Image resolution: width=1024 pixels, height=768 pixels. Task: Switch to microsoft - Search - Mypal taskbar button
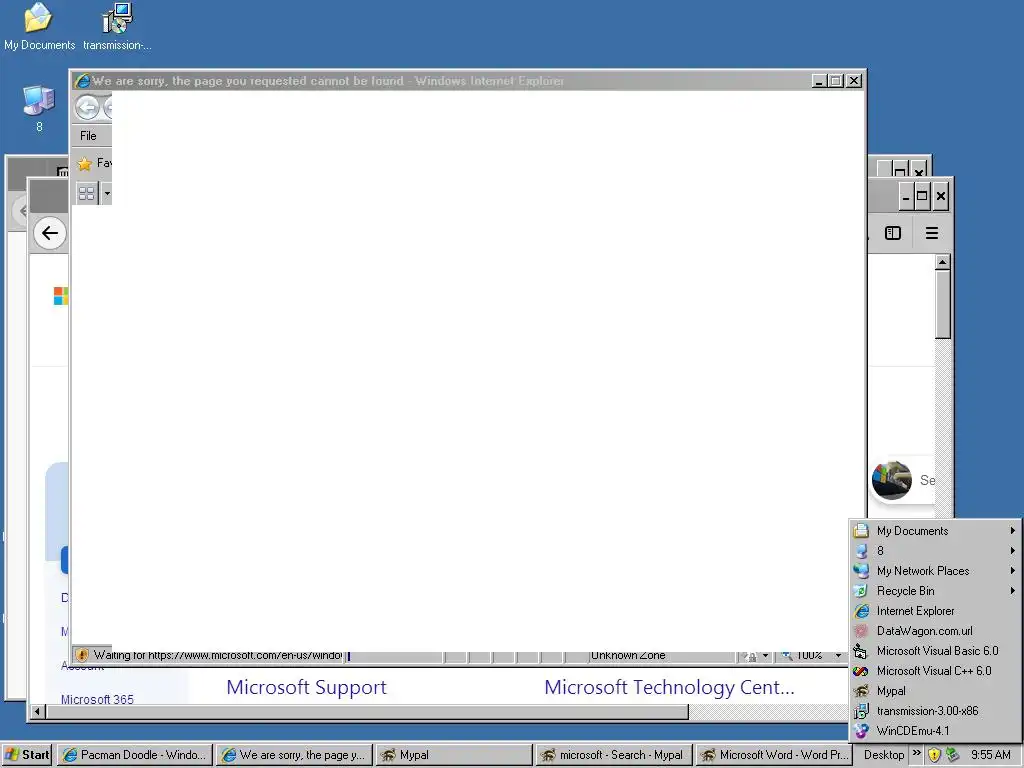[x=613, y=755]
